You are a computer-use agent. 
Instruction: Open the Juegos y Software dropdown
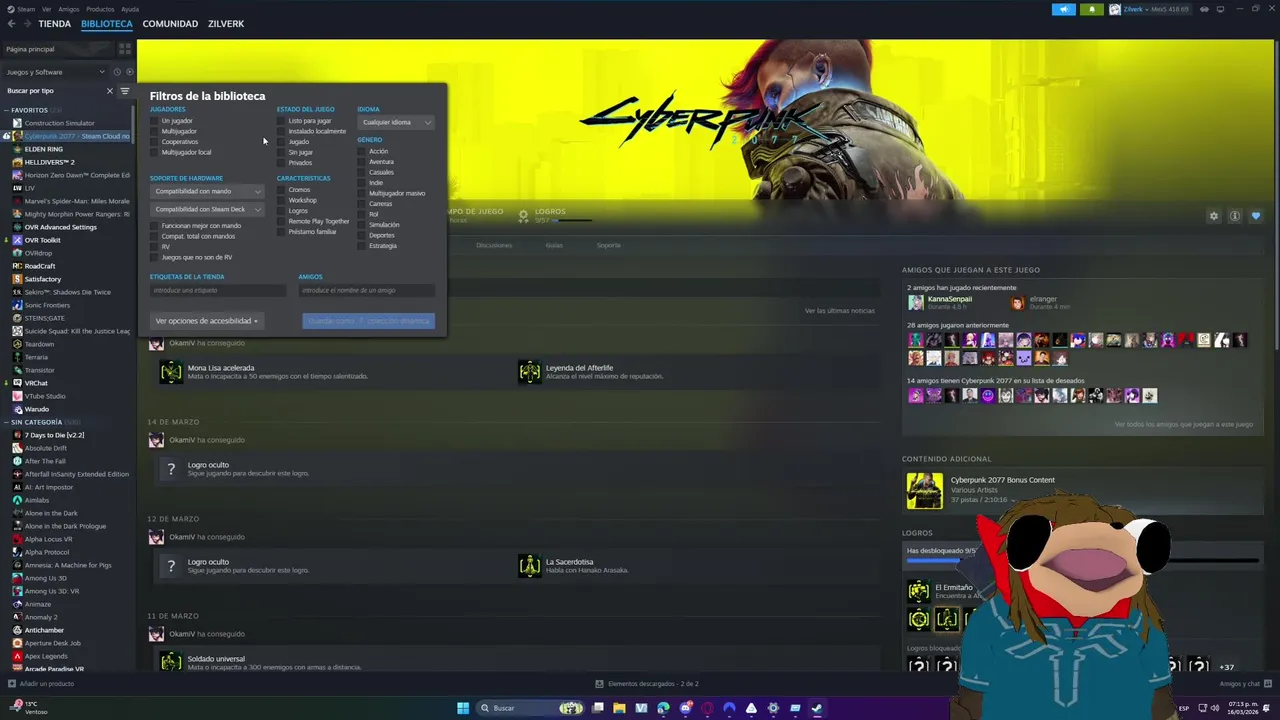point(55,72)
